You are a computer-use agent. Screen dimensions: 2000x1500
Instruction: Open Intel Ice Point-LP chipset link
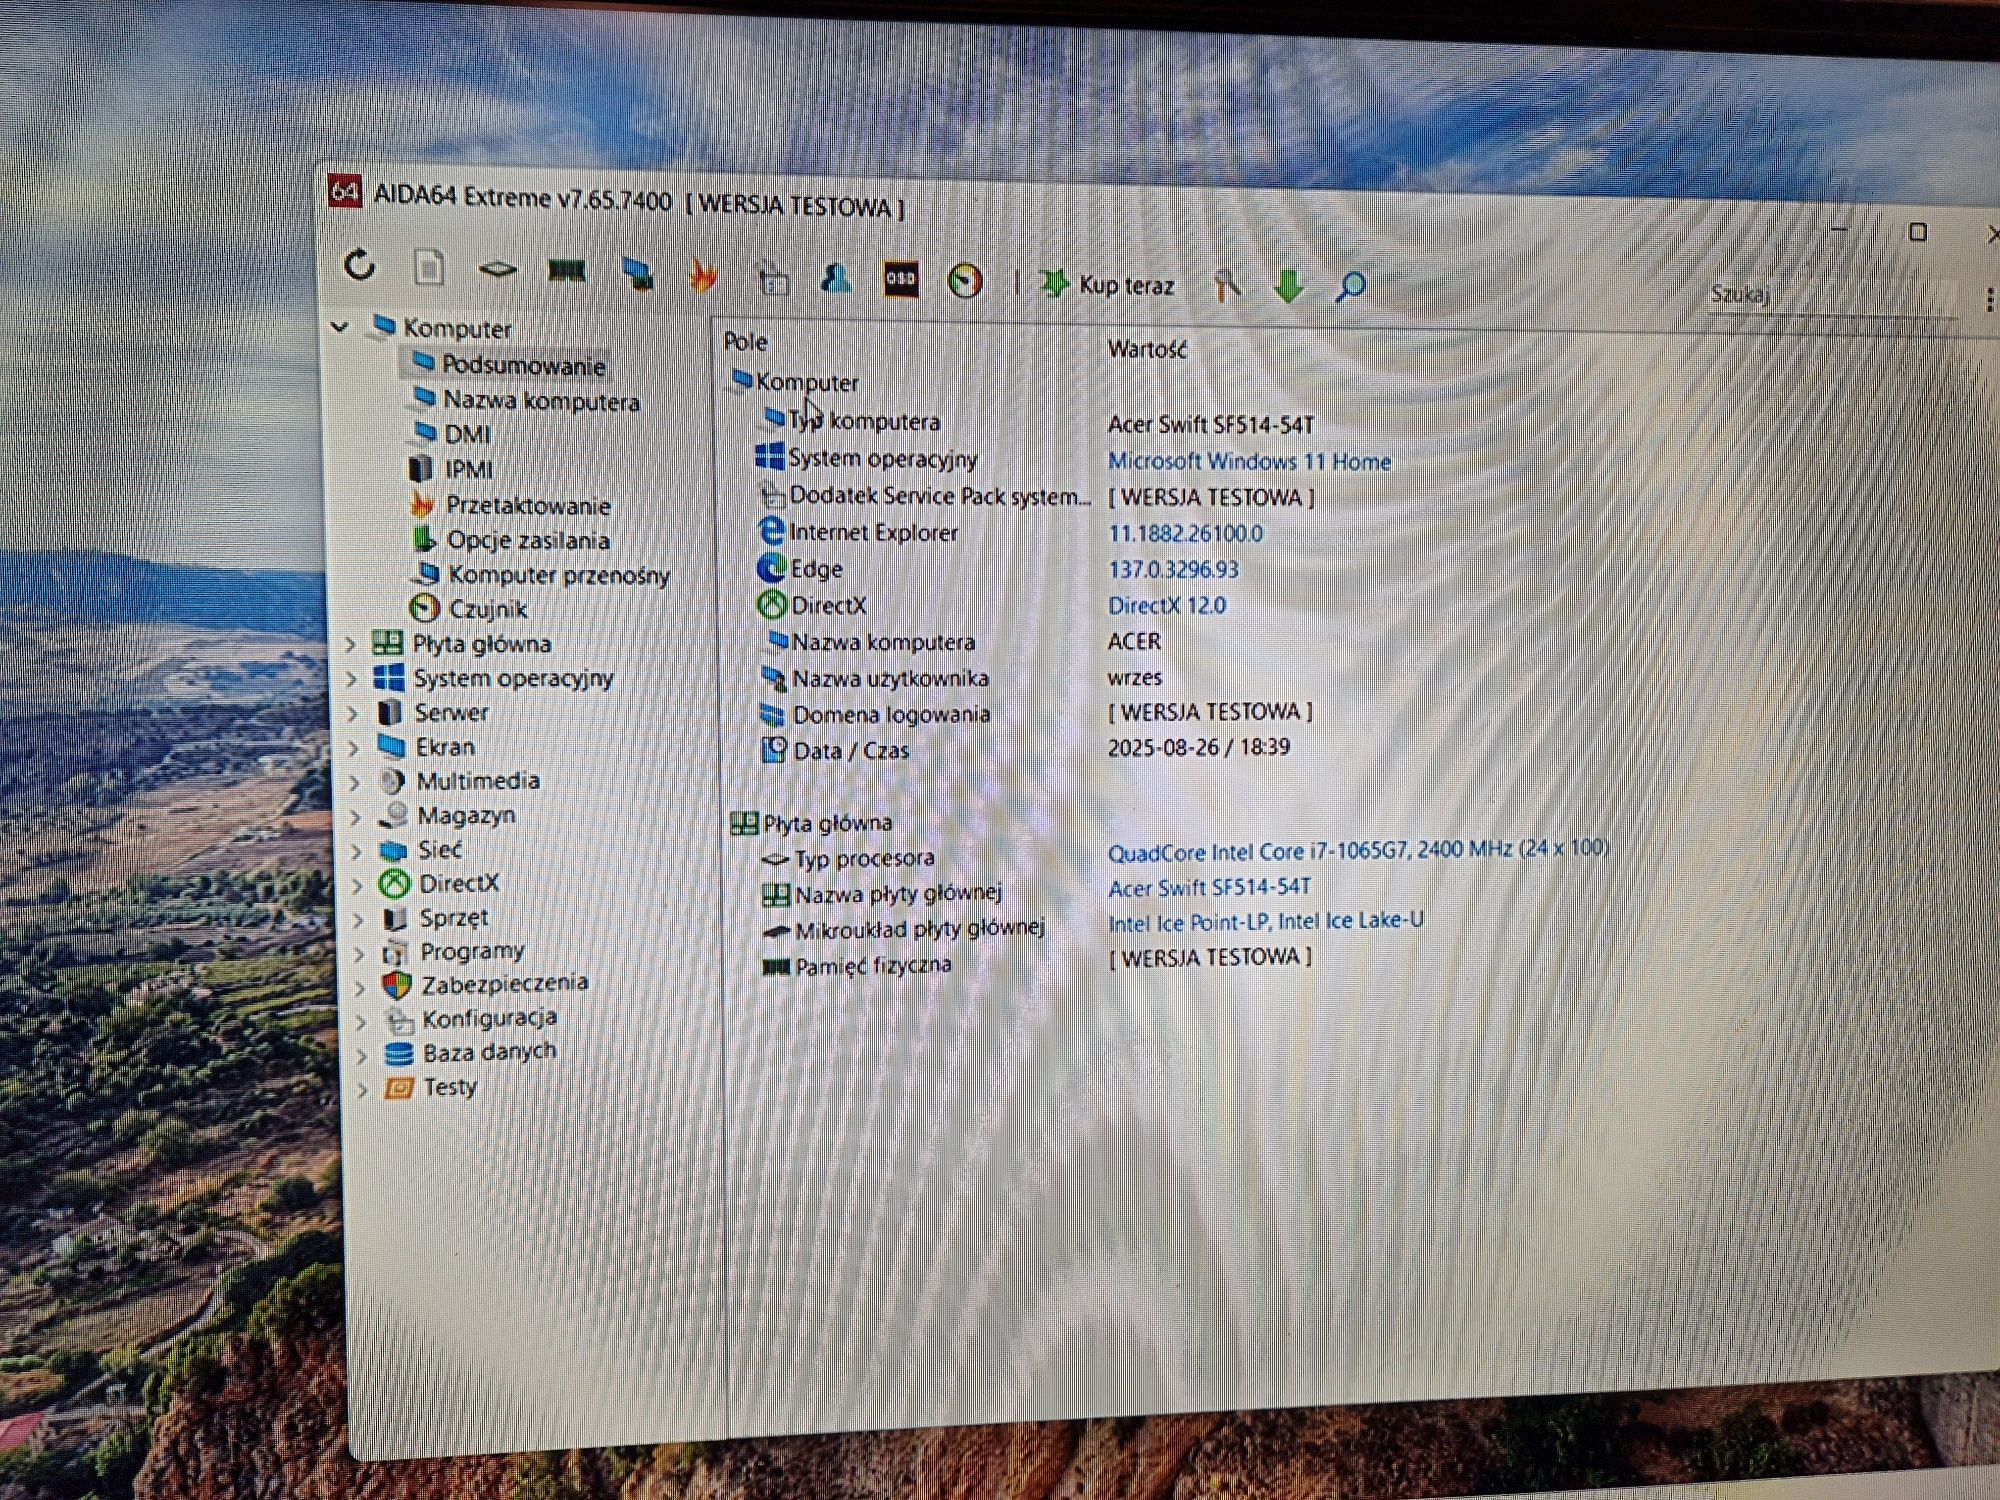pyautogui.click(x=1266, y=921)
